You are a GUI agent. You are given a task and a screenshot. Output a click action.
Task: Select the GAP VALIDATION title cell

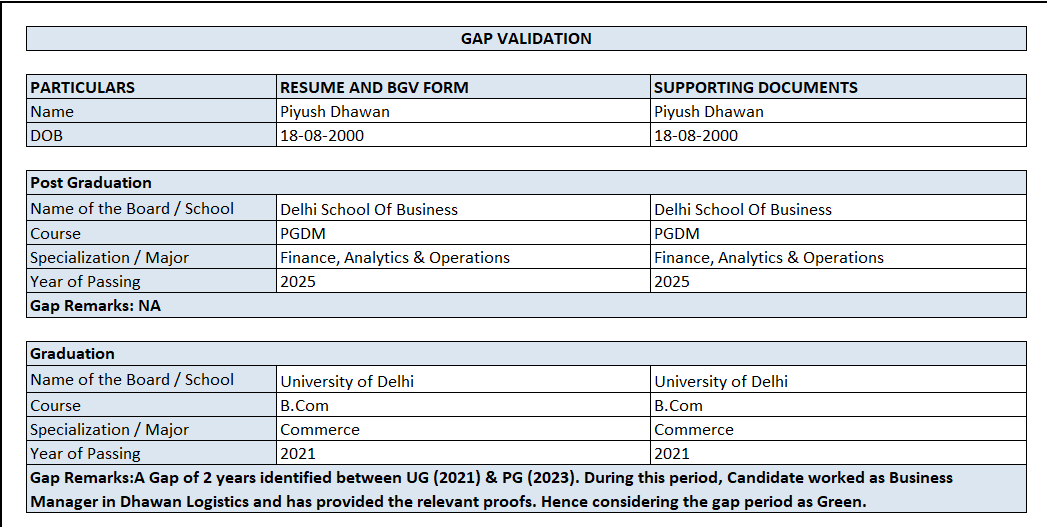click(x=526, y=38)
